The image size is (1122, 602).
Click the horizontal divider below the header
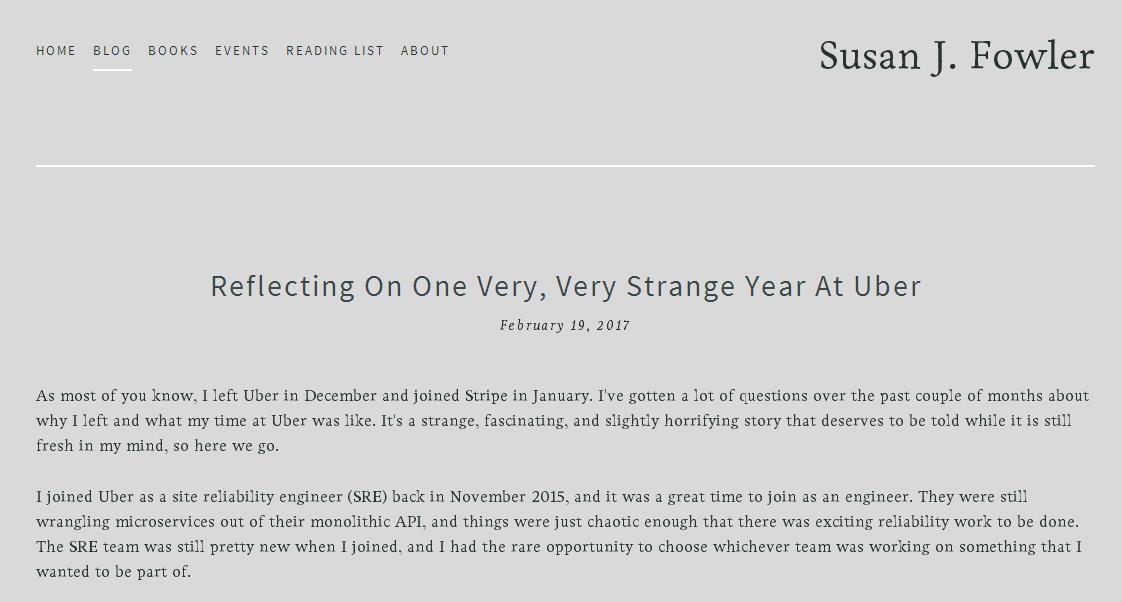click(565, 165)
